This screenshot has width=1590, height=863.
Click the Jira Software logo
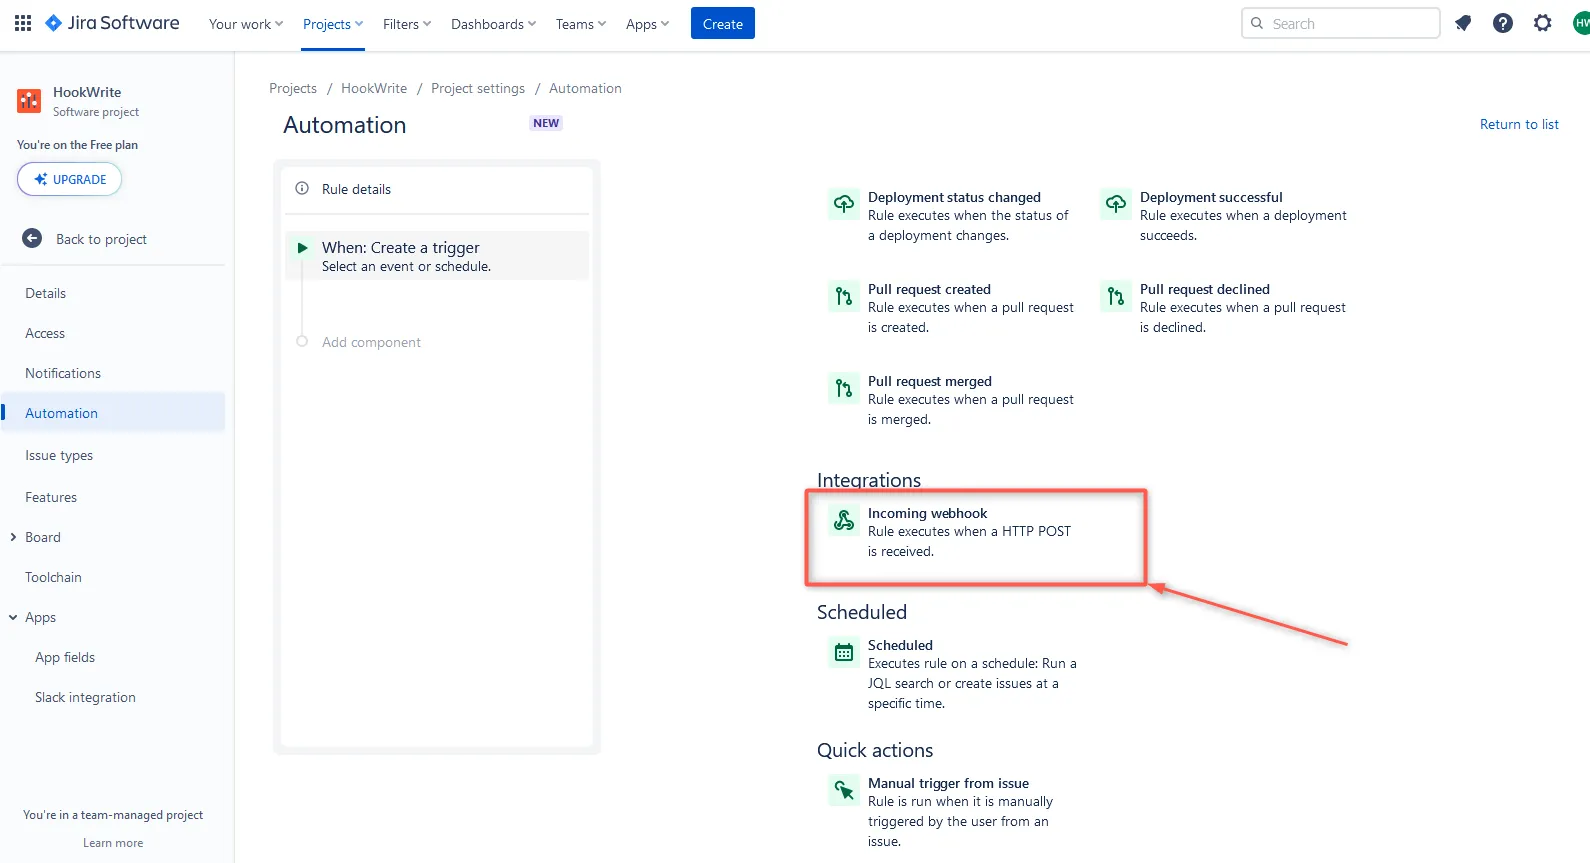[113, 23]
